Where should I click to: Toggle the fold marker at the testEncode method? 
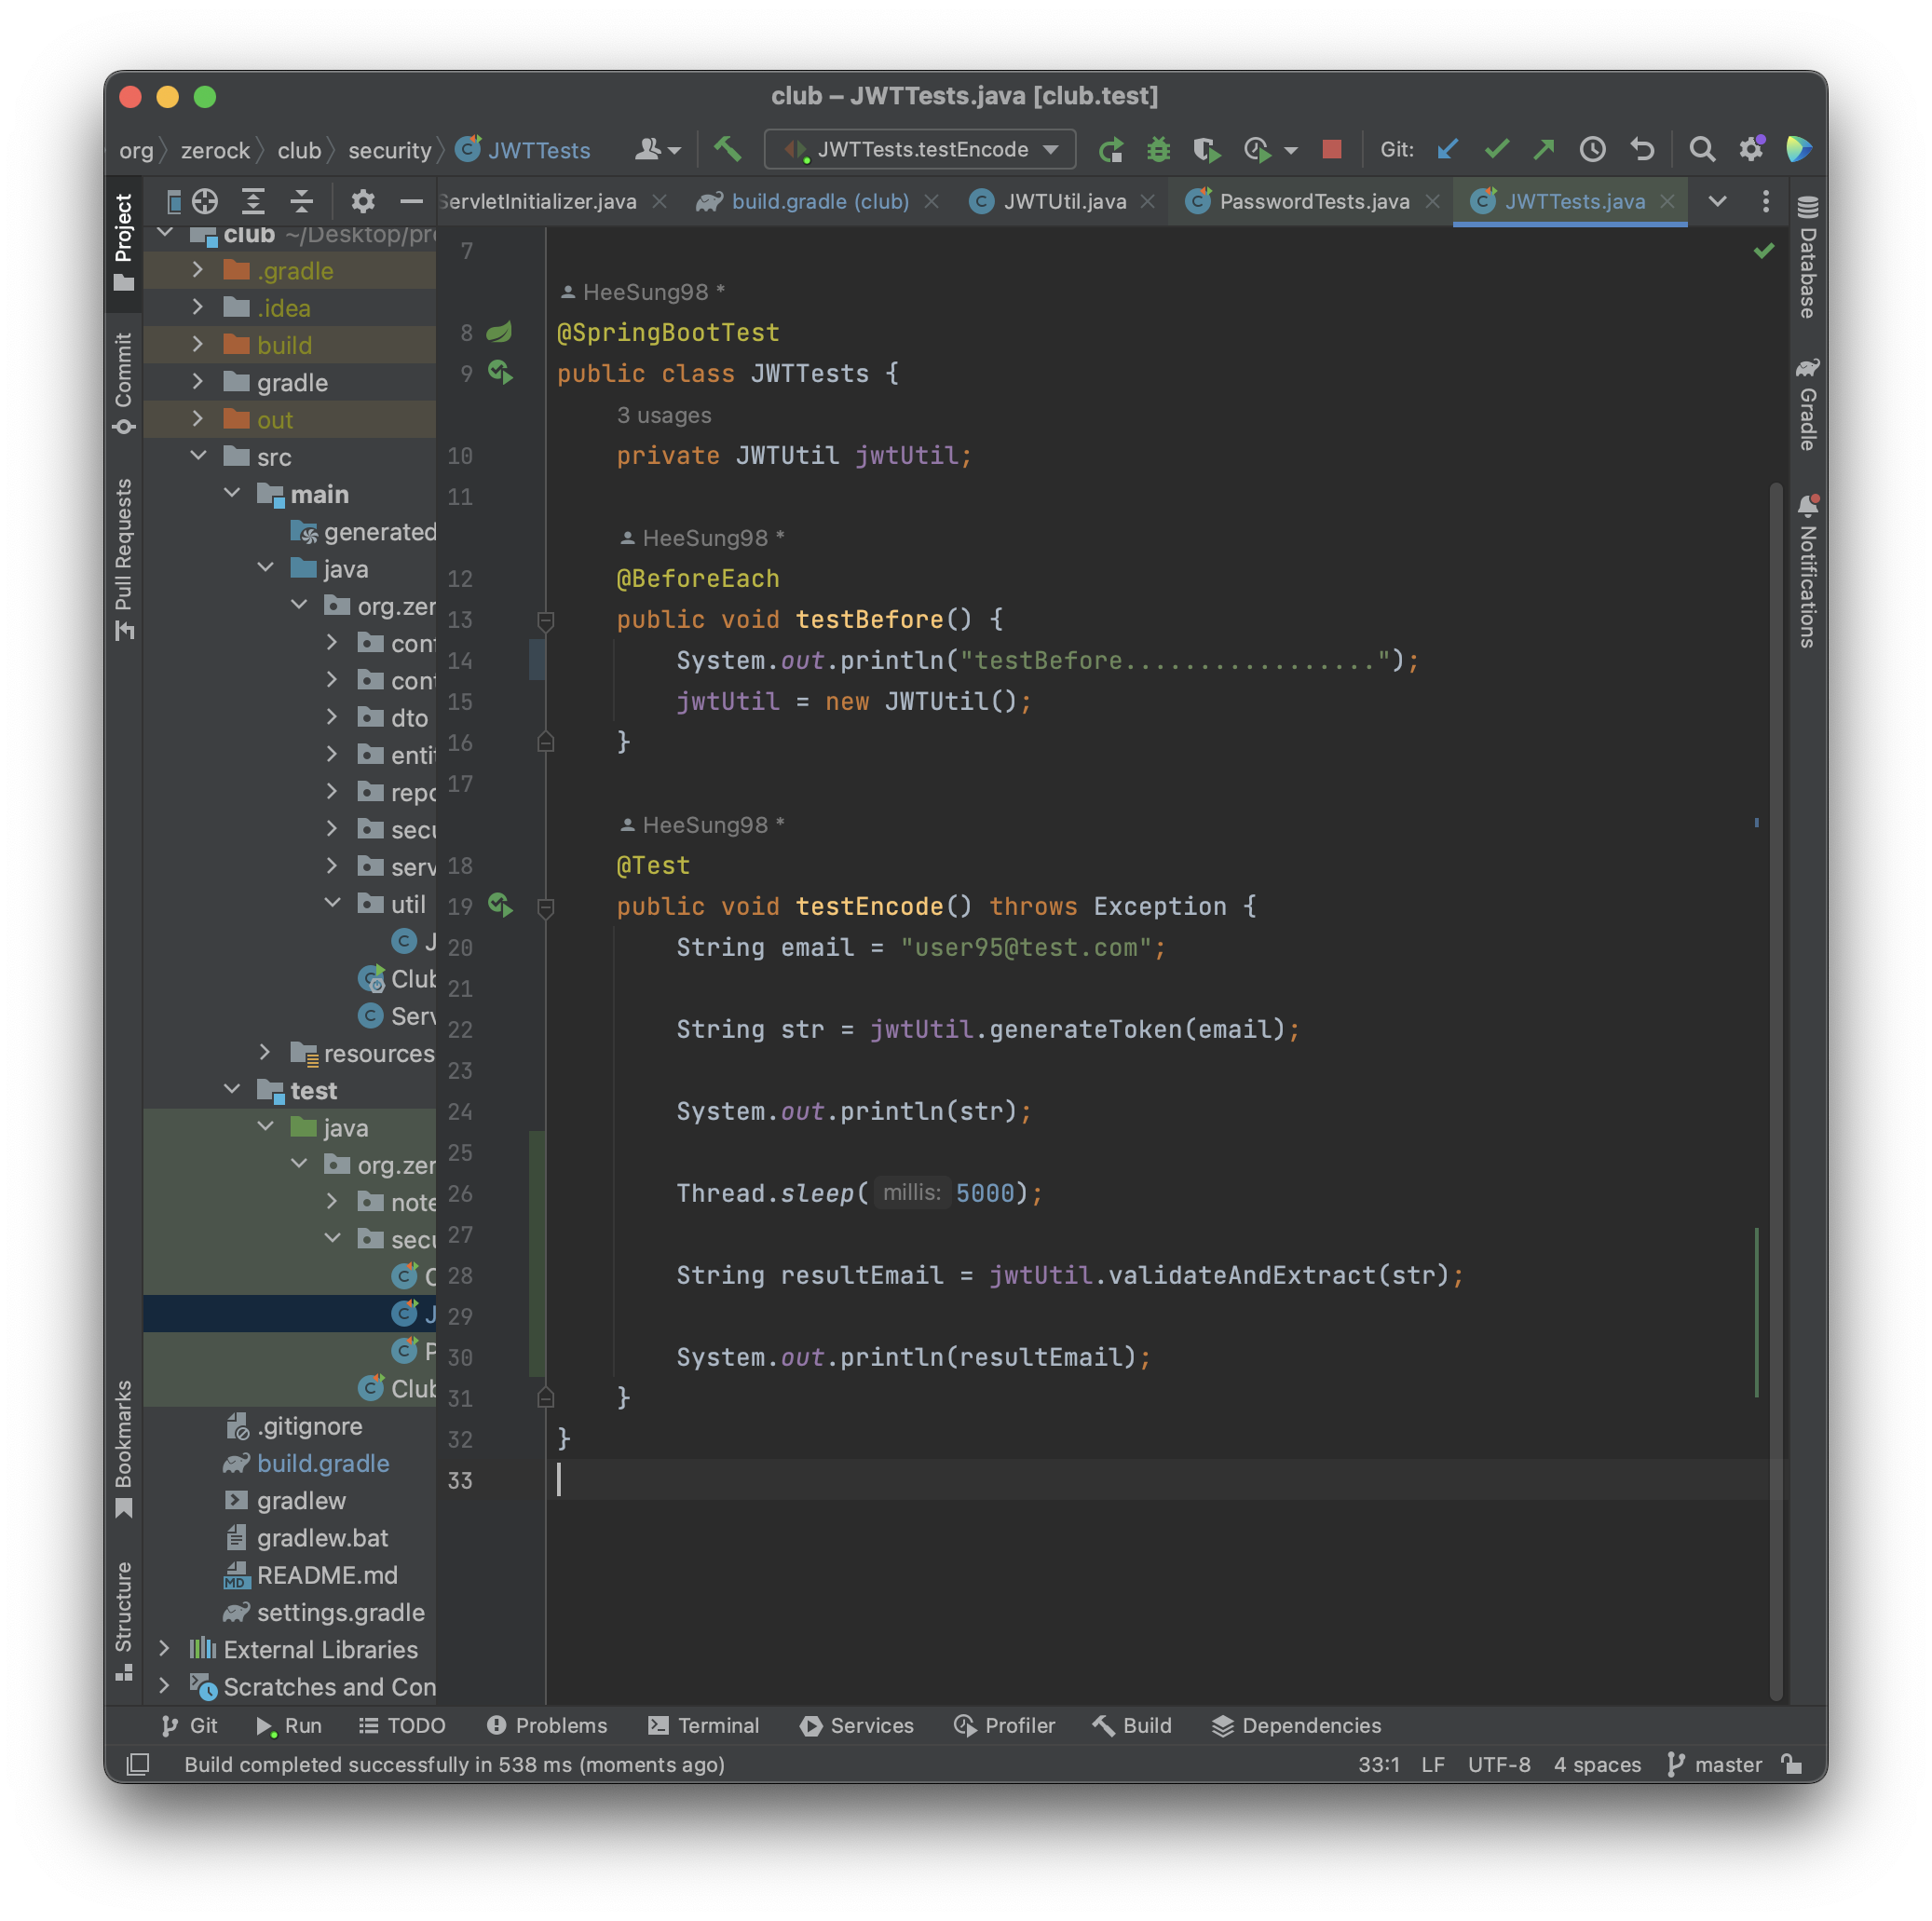click(x=546, y=907)
